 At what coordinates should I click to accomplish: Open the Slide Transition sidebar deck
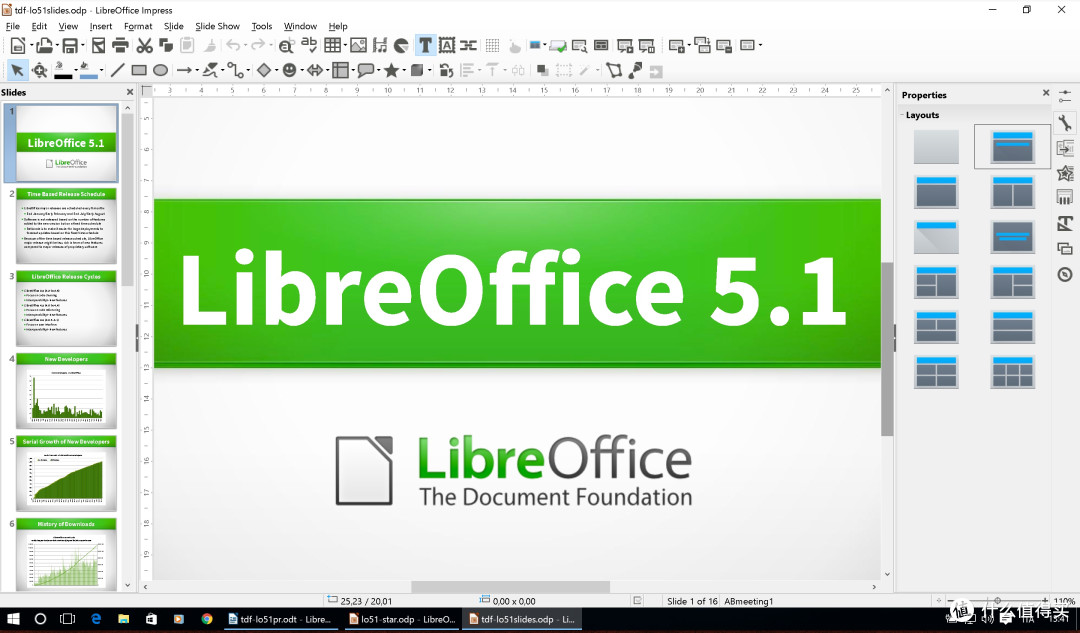pos(1065,148)
